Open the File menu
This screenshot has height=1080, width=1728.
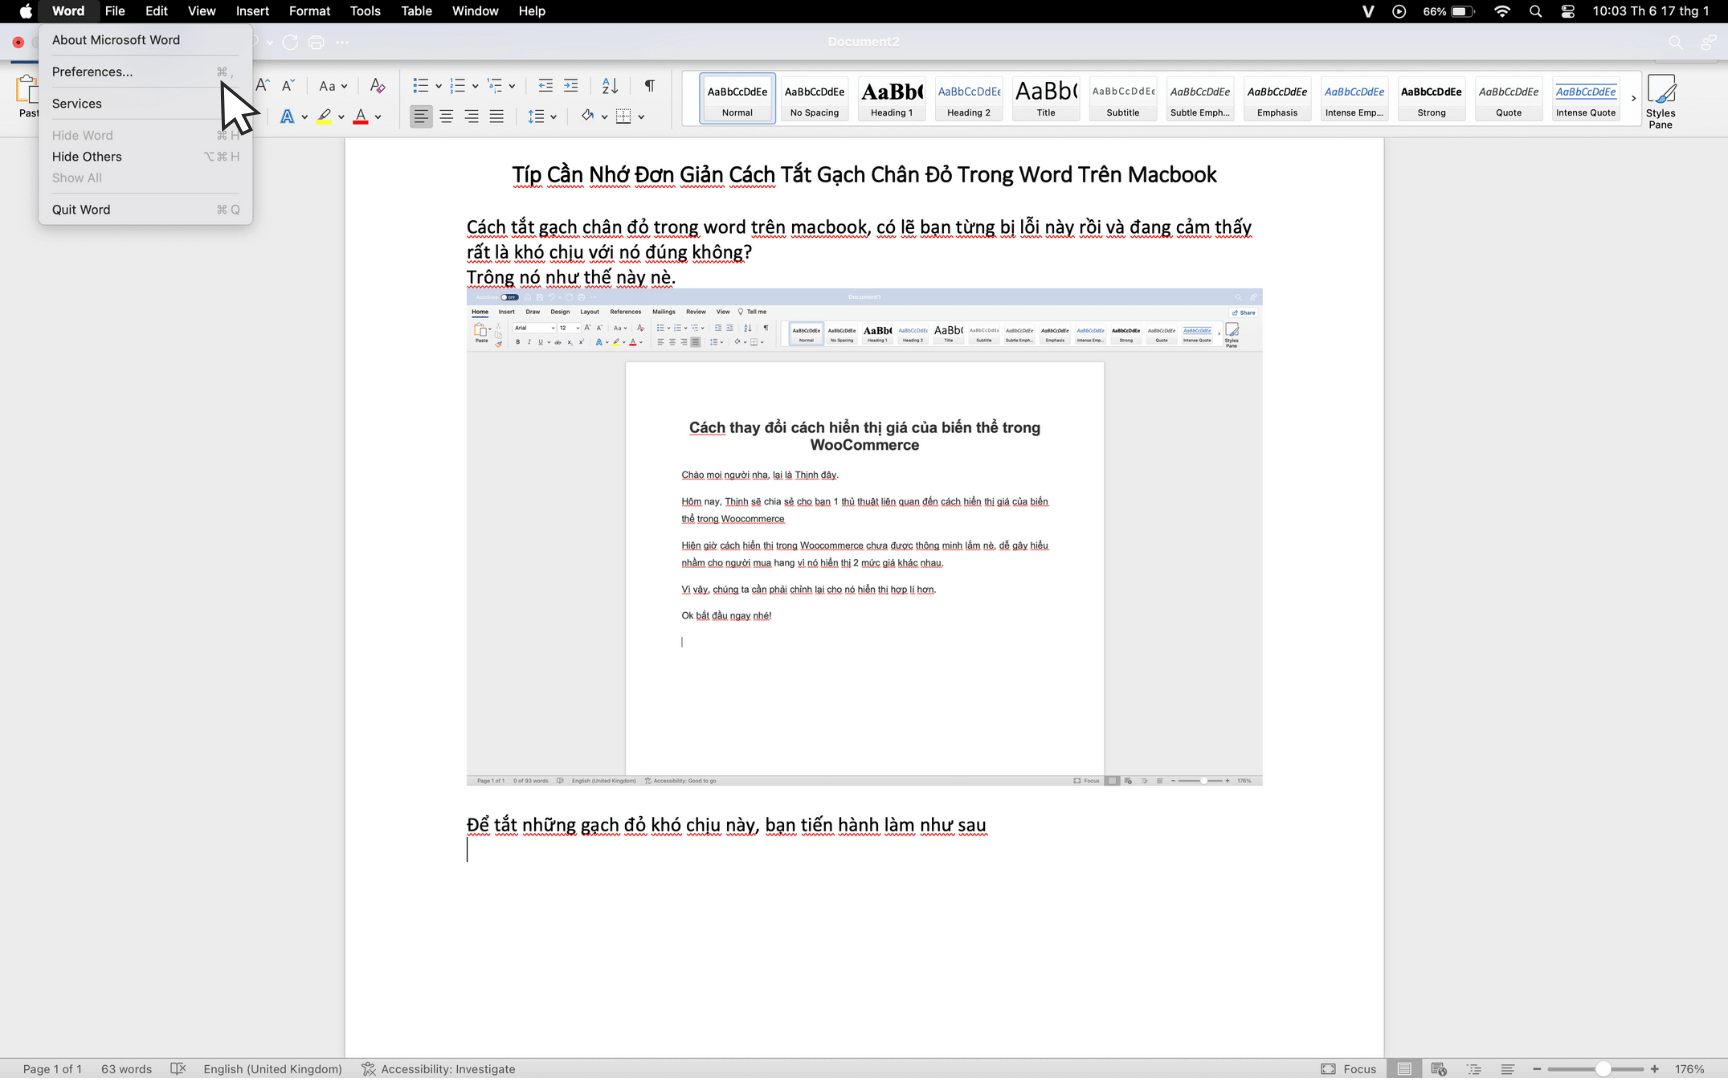pyautogui.click(x=115, y=11)
